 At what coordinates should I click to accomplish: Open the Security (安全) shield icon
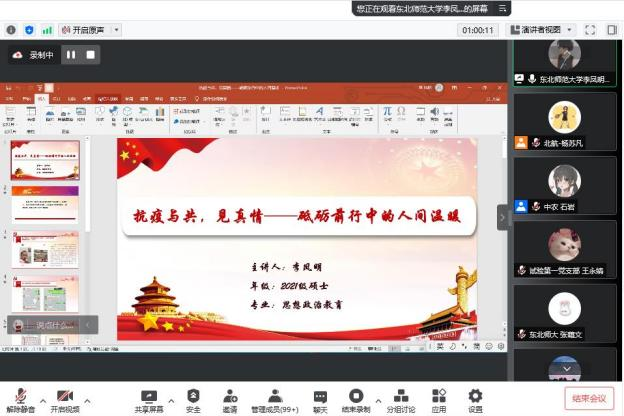coord(193,397)
